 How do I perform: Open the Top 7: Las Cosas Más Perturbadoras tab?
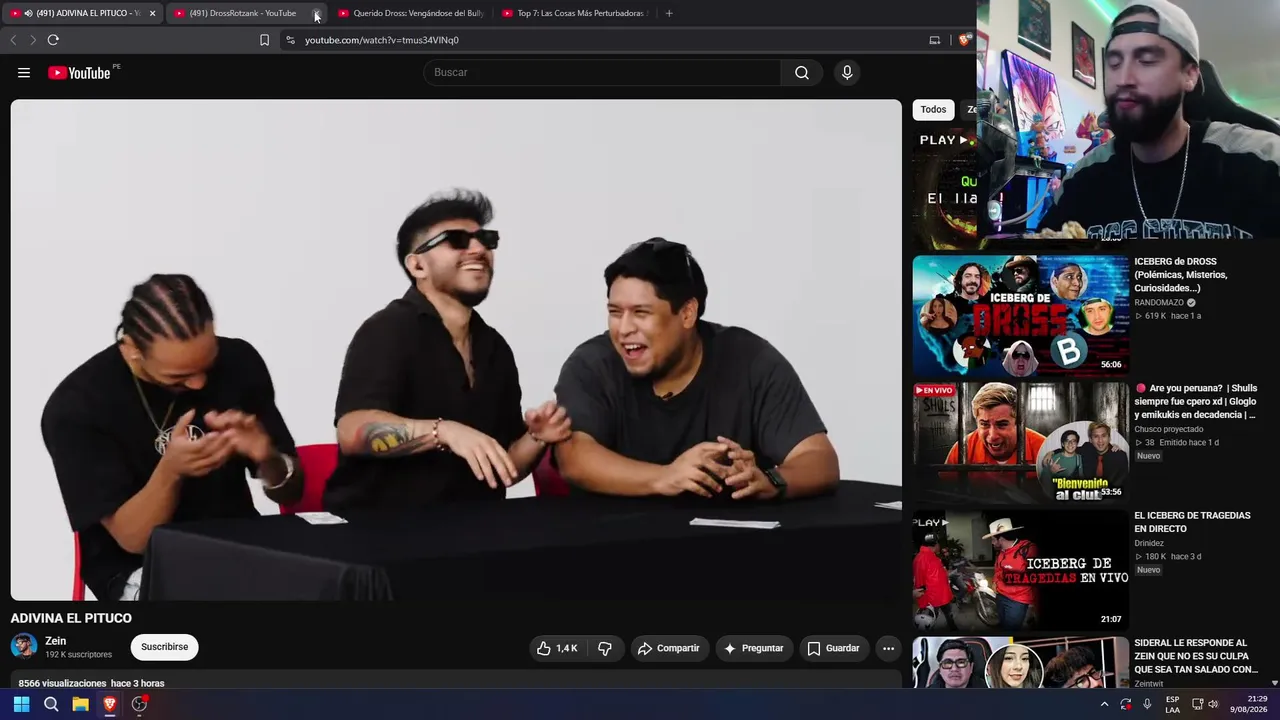[575, 13]
